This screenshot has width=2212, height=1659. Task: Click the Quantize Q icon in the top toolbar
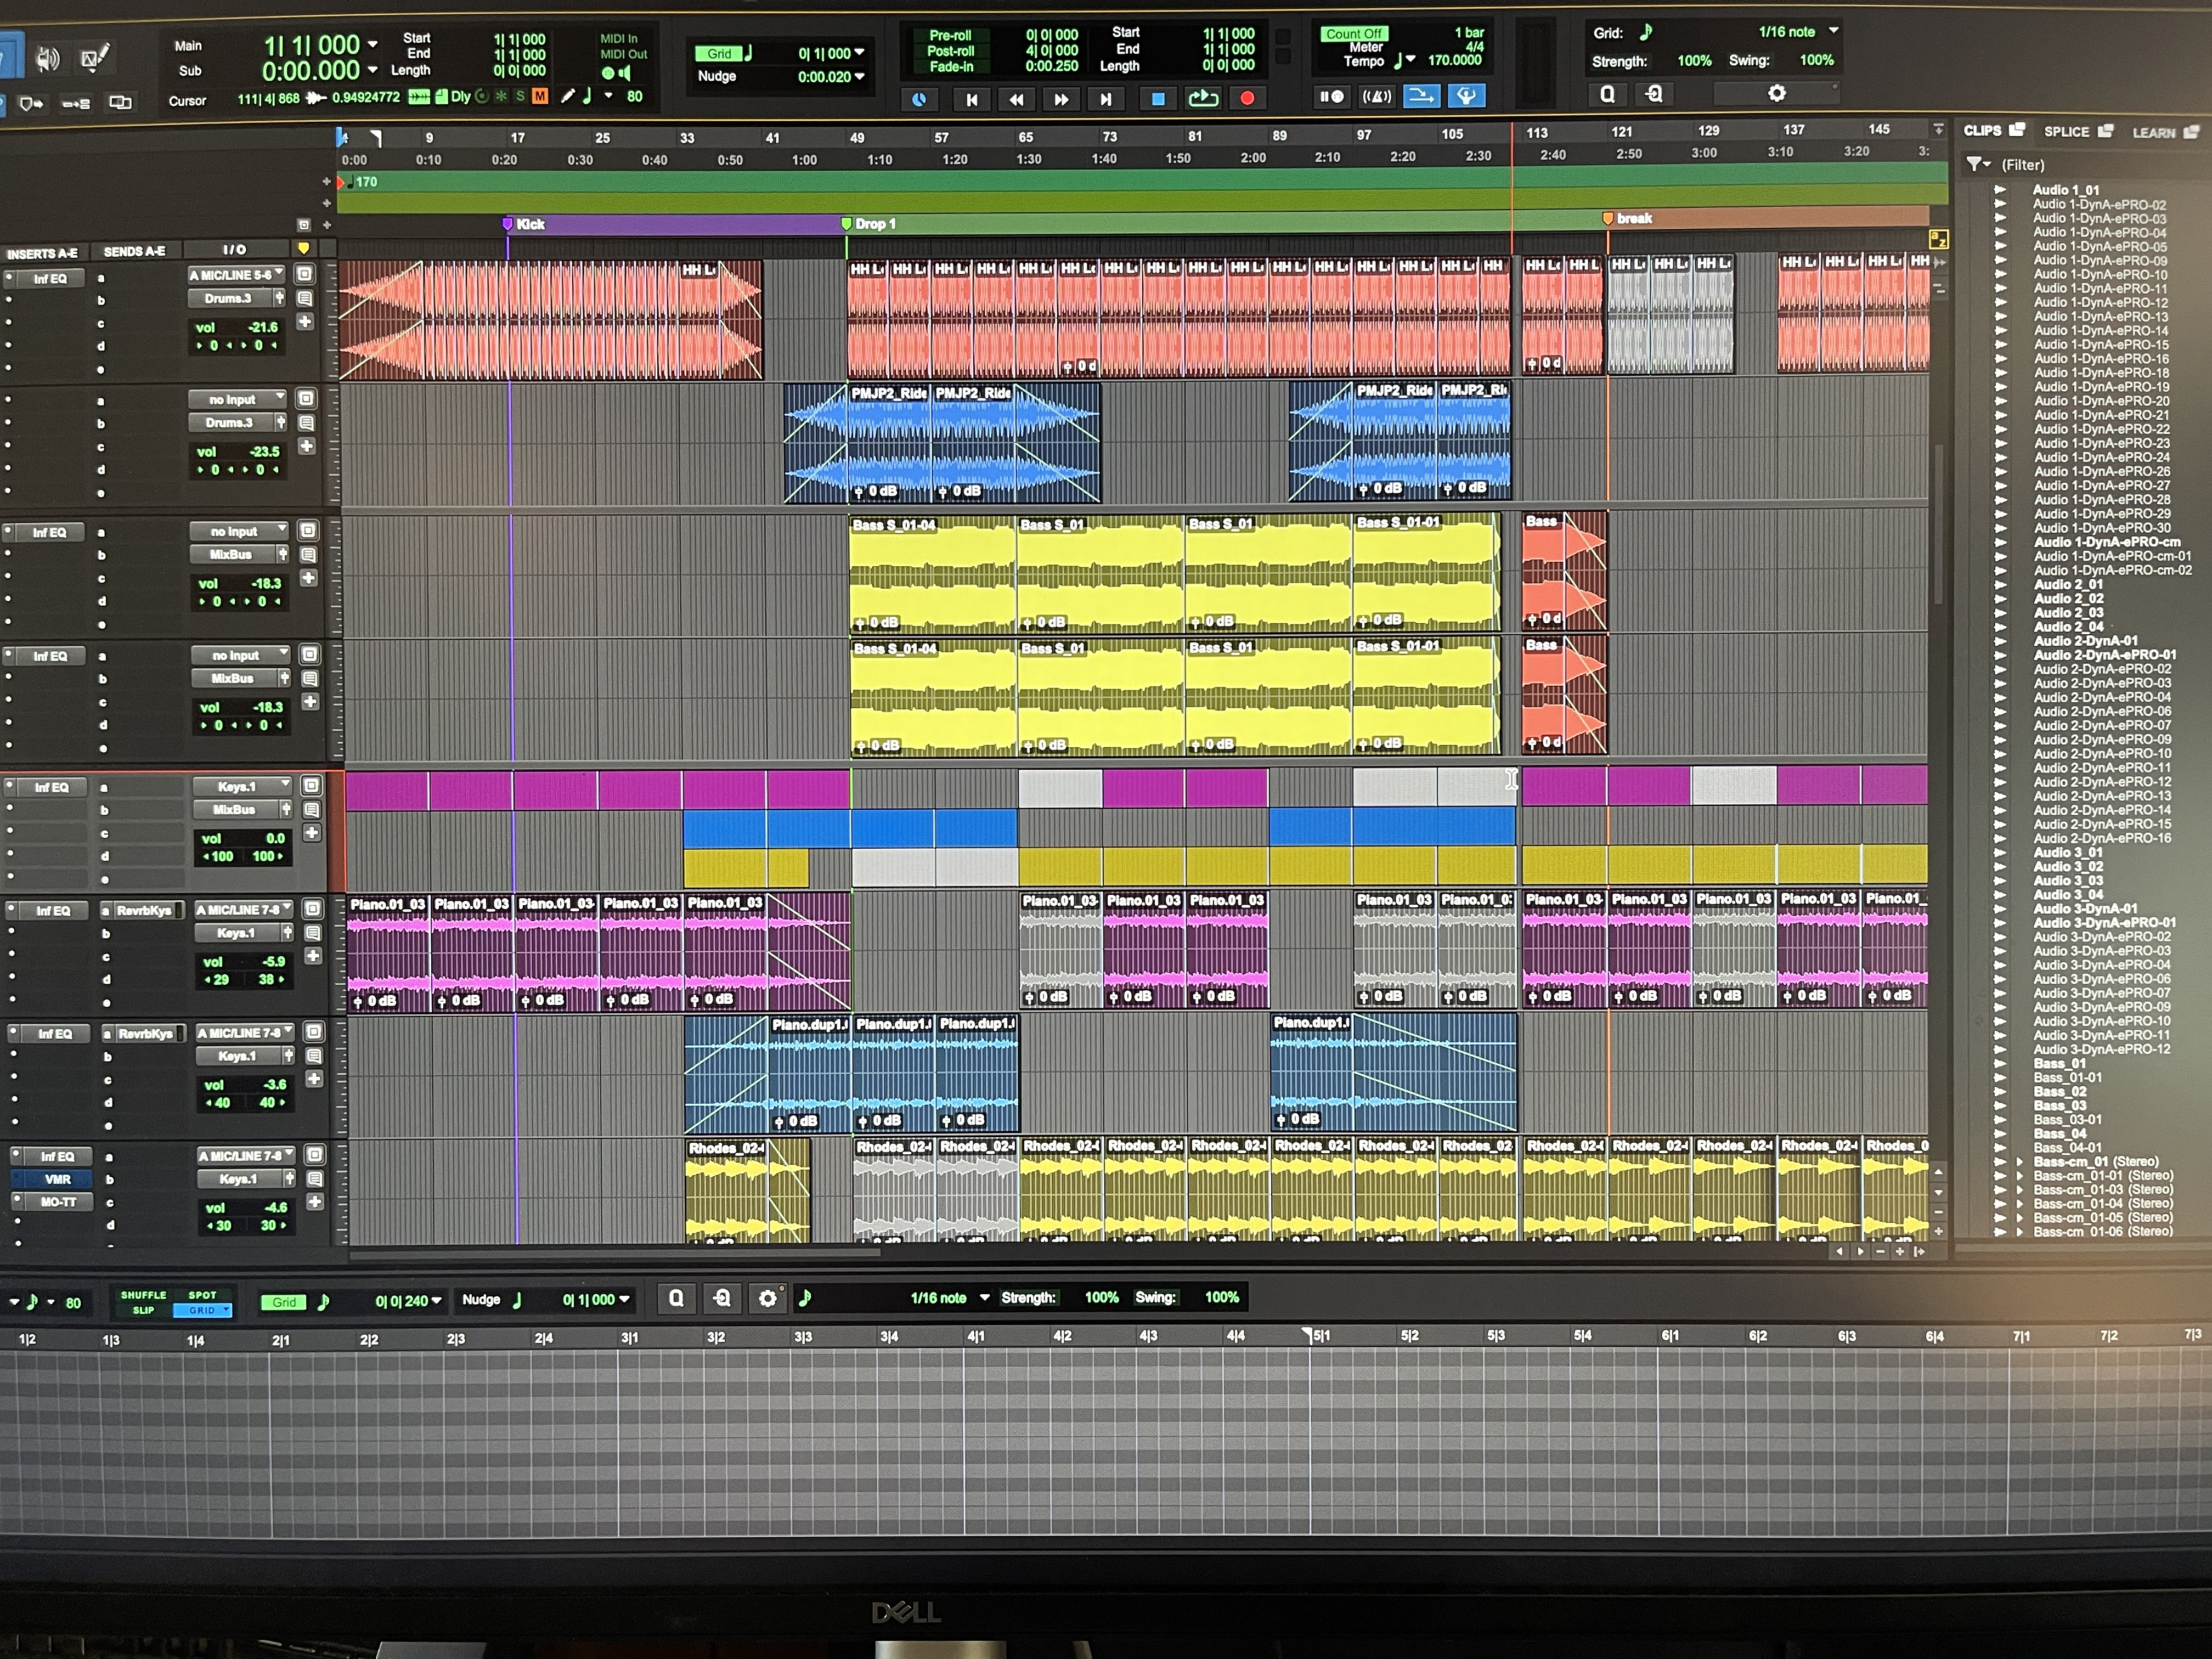[1607, 94]
